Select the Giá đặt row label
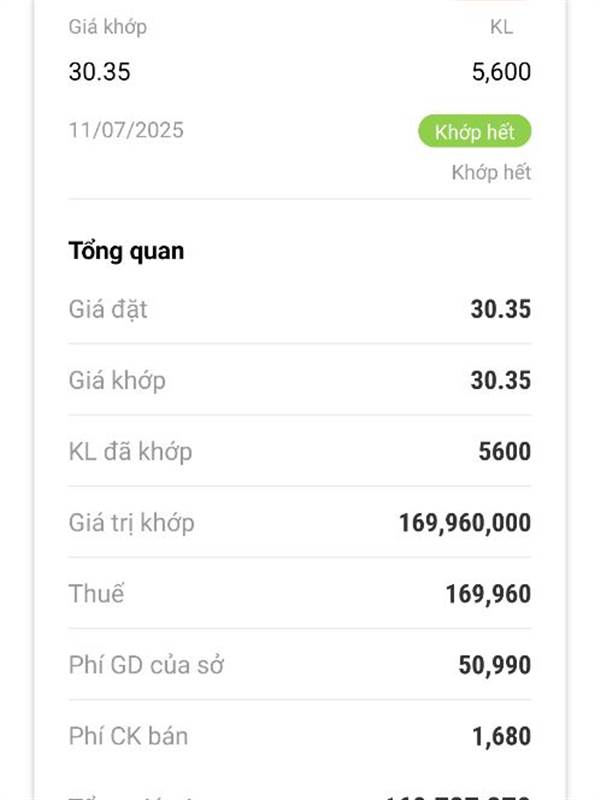Screen dimensions: 600x800 108,309
